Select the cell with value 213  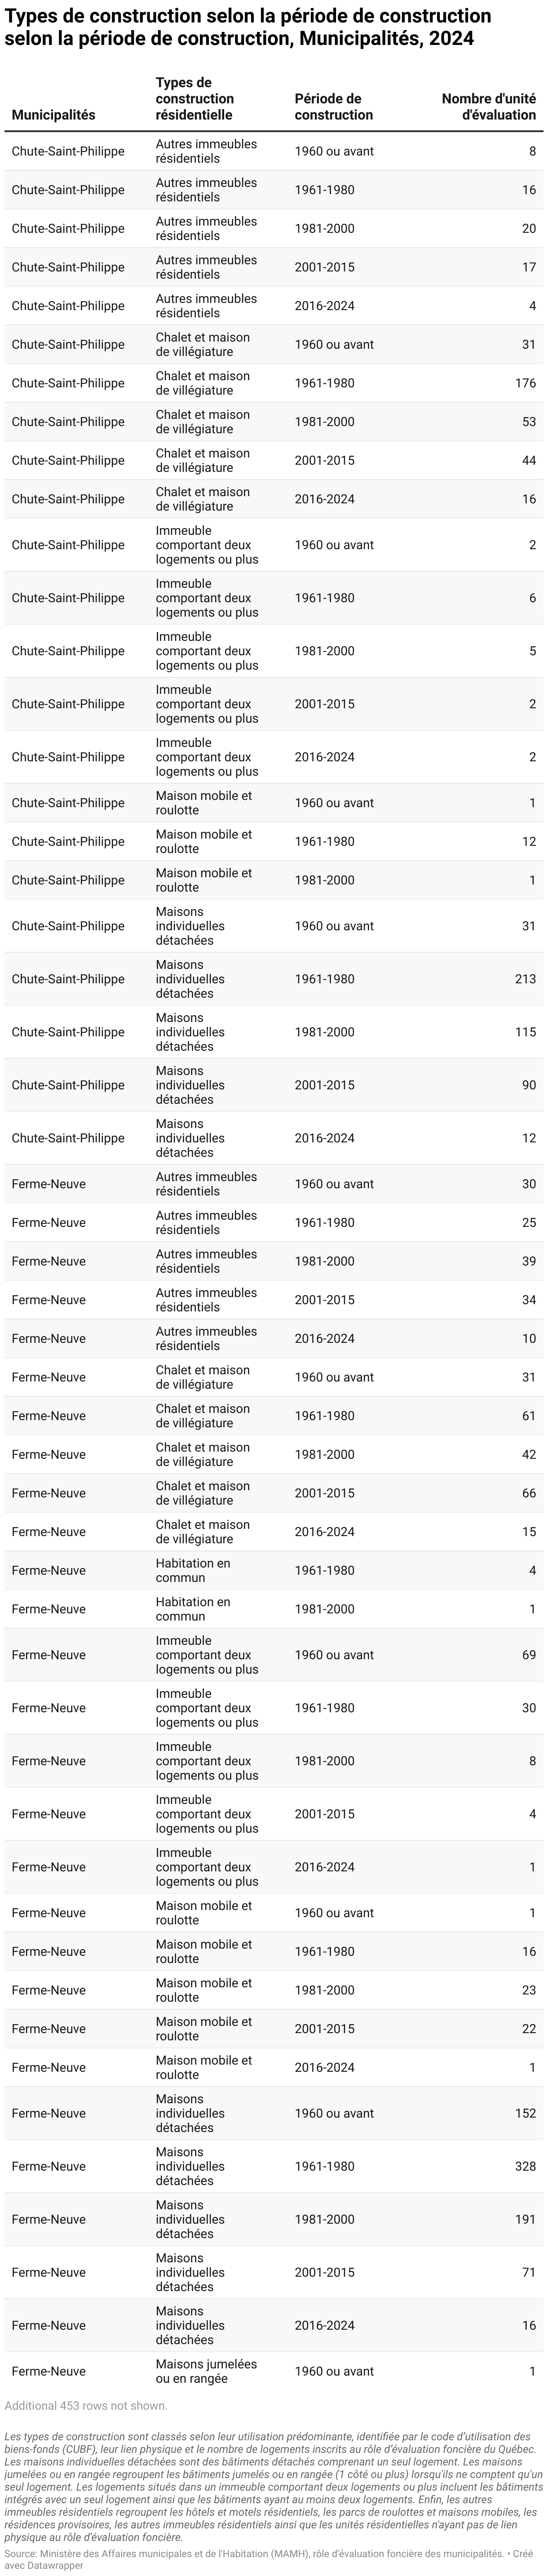[x=525, y=979]
